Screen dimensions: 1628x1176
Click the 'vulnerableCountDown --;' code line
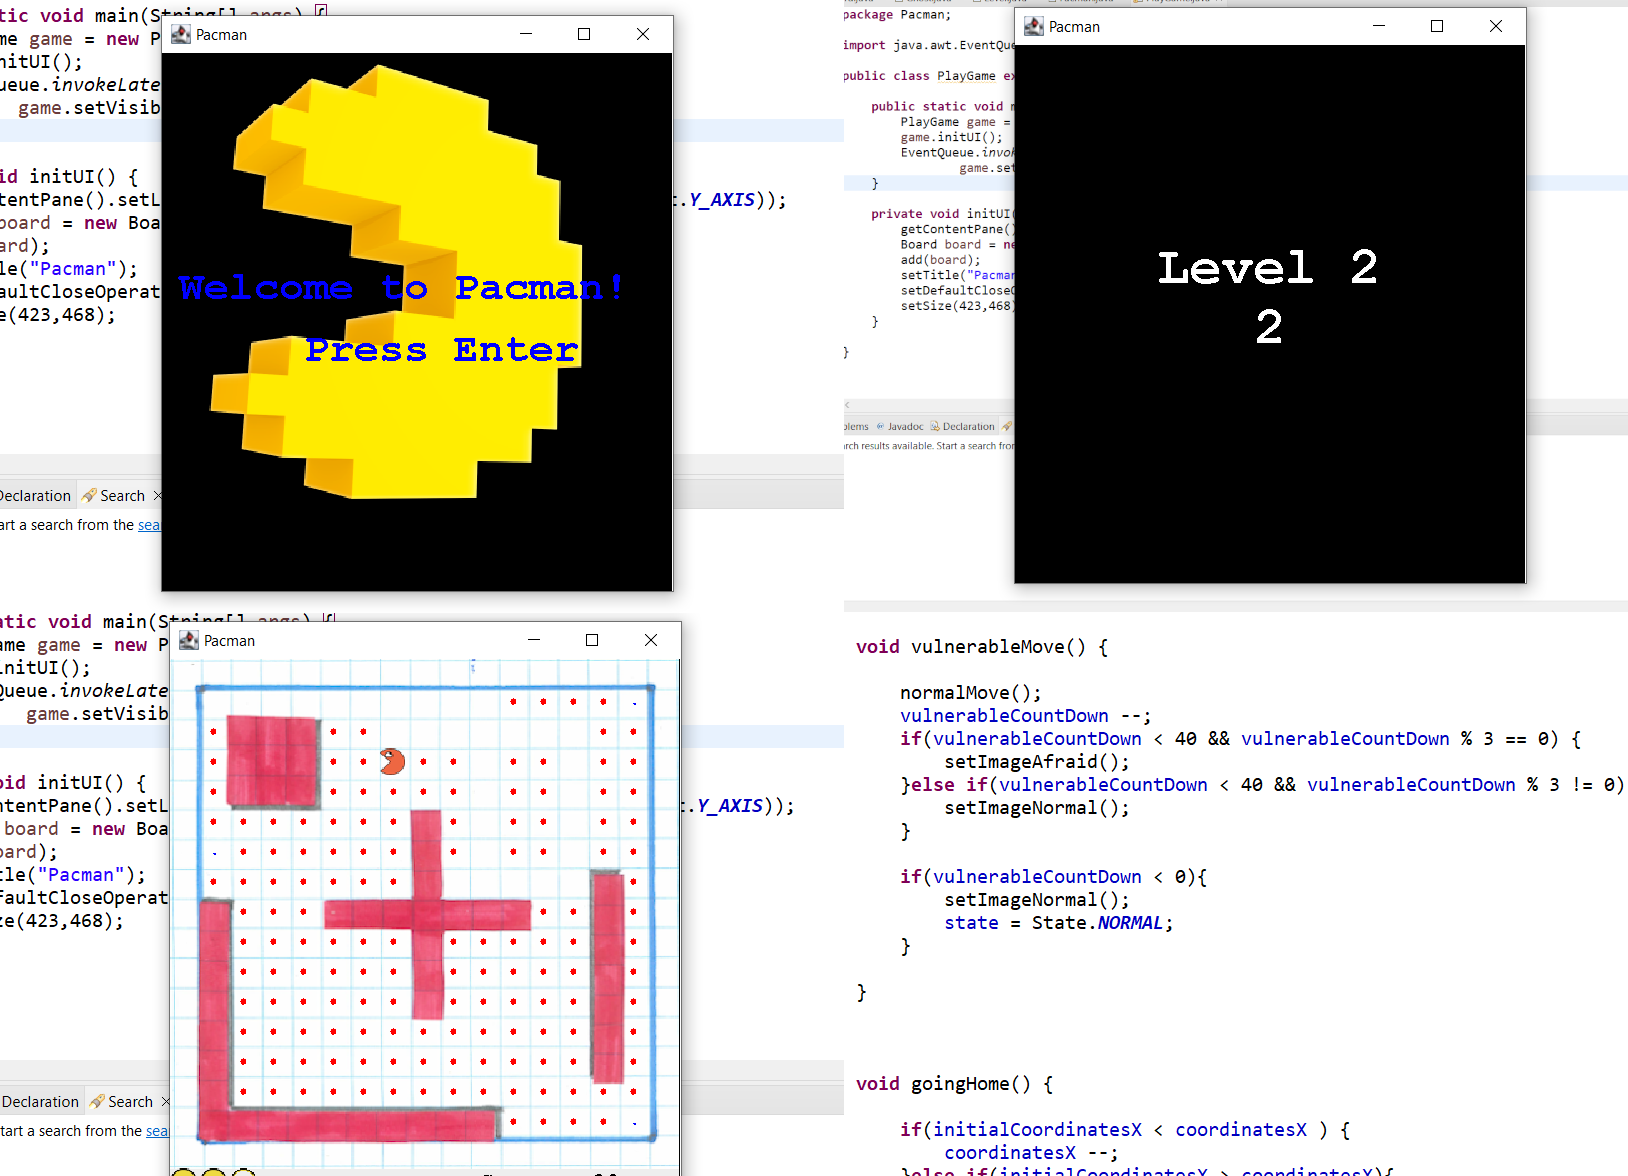point(1025,716)
